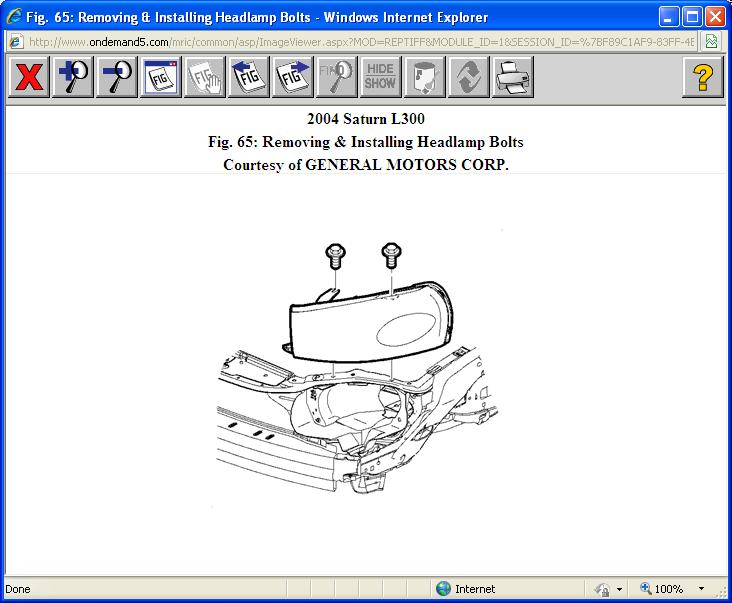Open help with the yellow question mark
Screen dimensions: 732x603
coord(703,77)
